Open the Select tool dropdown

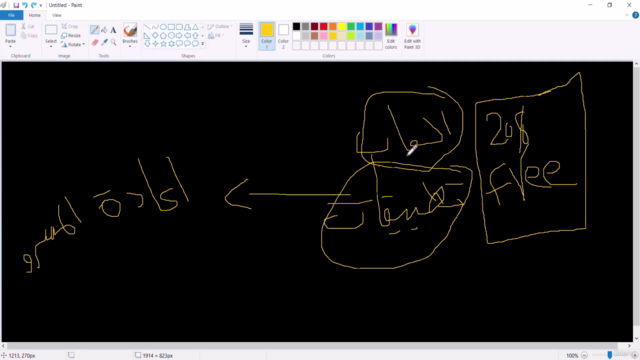pos(51,47)
